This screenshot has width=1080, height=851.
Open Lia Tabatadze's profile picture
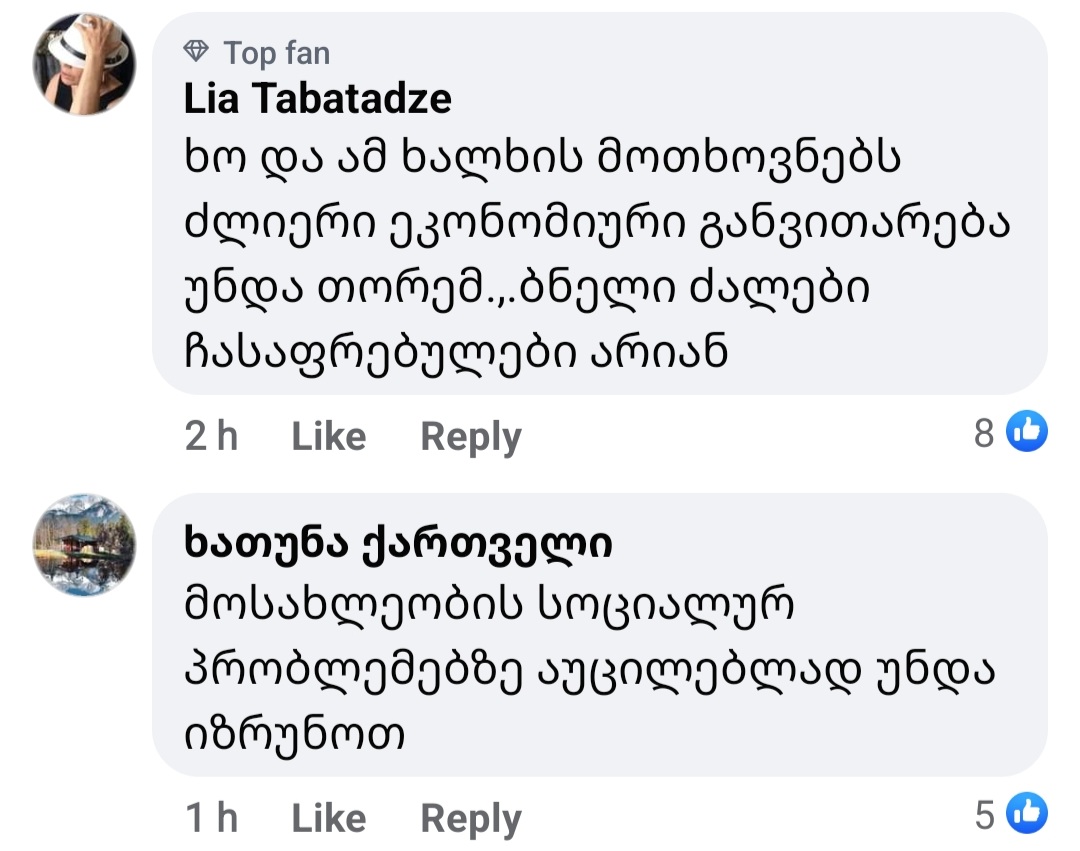[85, 66]
